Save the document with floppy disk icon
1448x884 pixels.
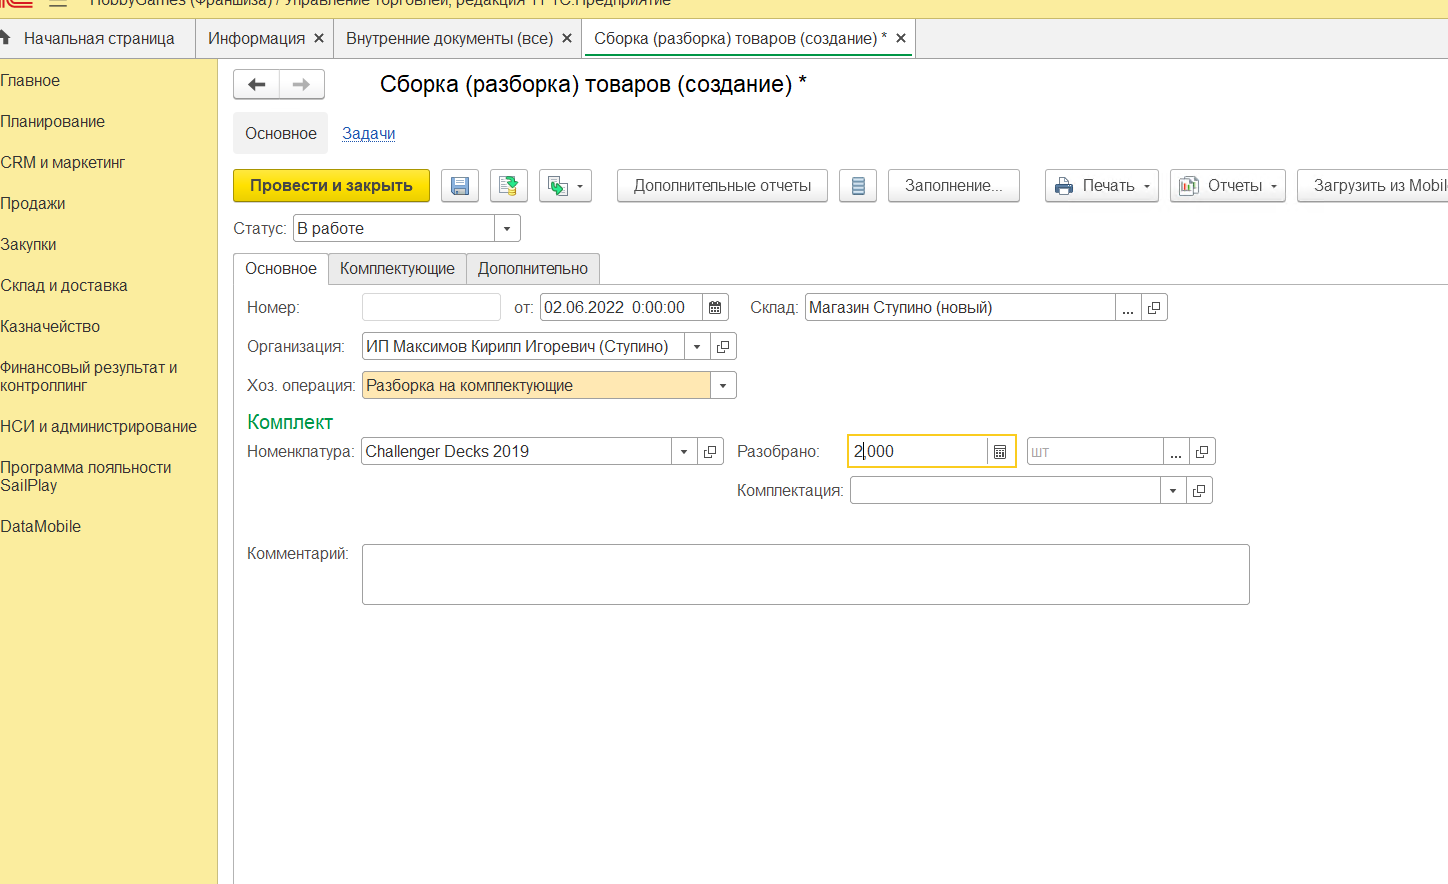[460, 186]
